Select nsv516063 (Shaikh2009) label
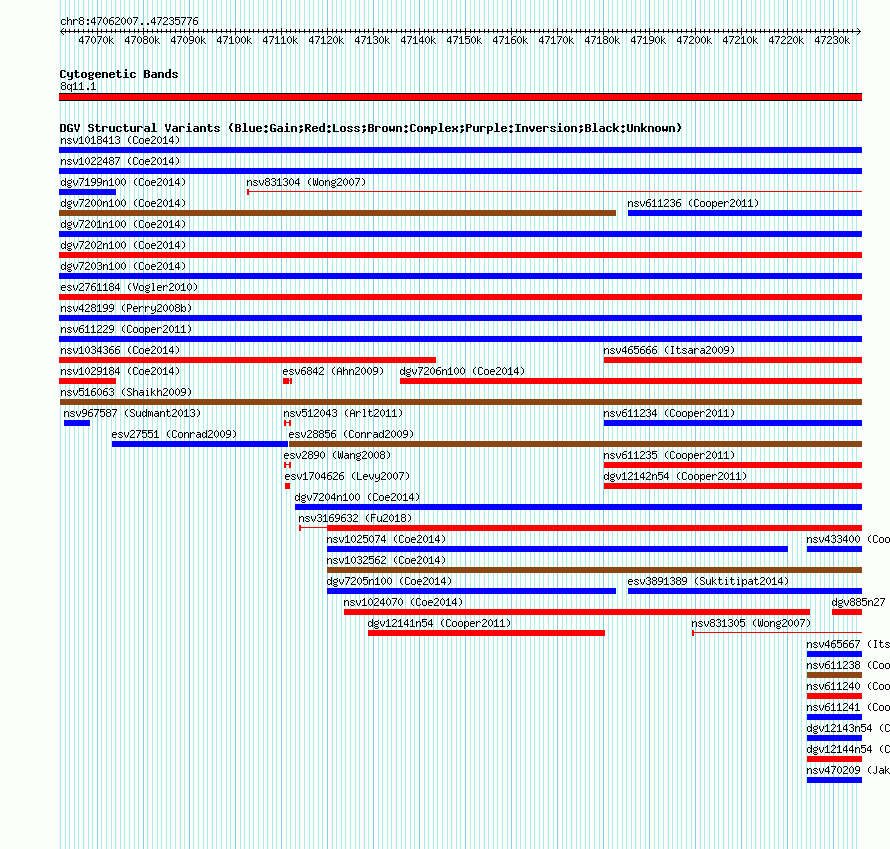Viewport: 890px width, 849px height. click(x=126, y=392)
